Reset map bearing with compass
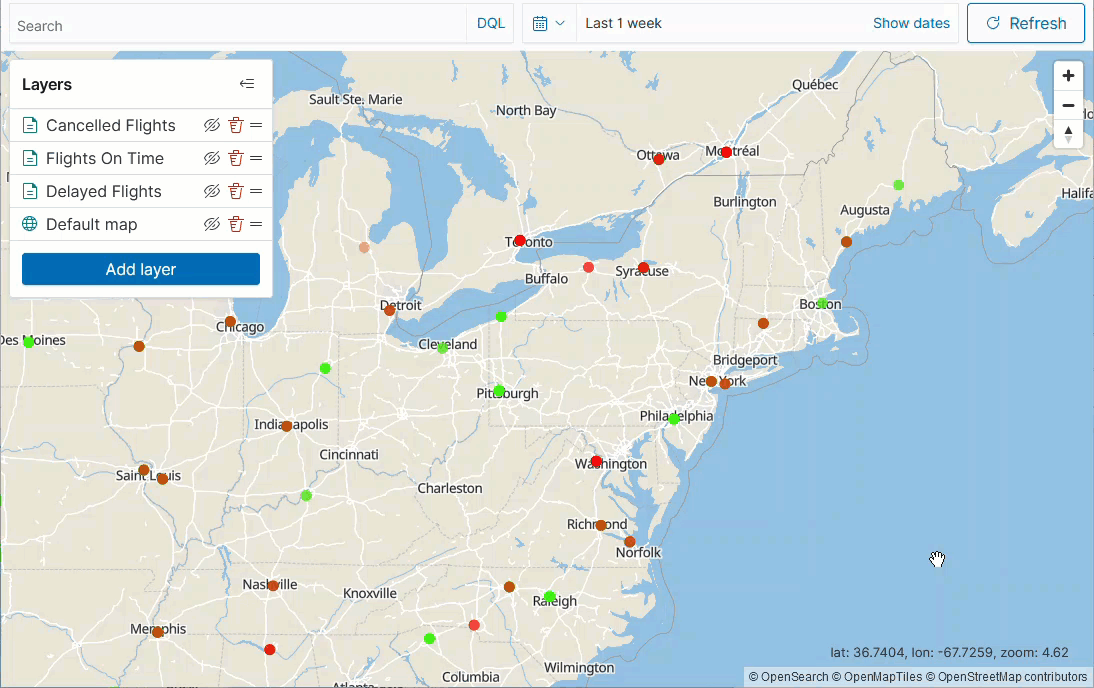This screenshot has height=688, width=1094. 1068,133
